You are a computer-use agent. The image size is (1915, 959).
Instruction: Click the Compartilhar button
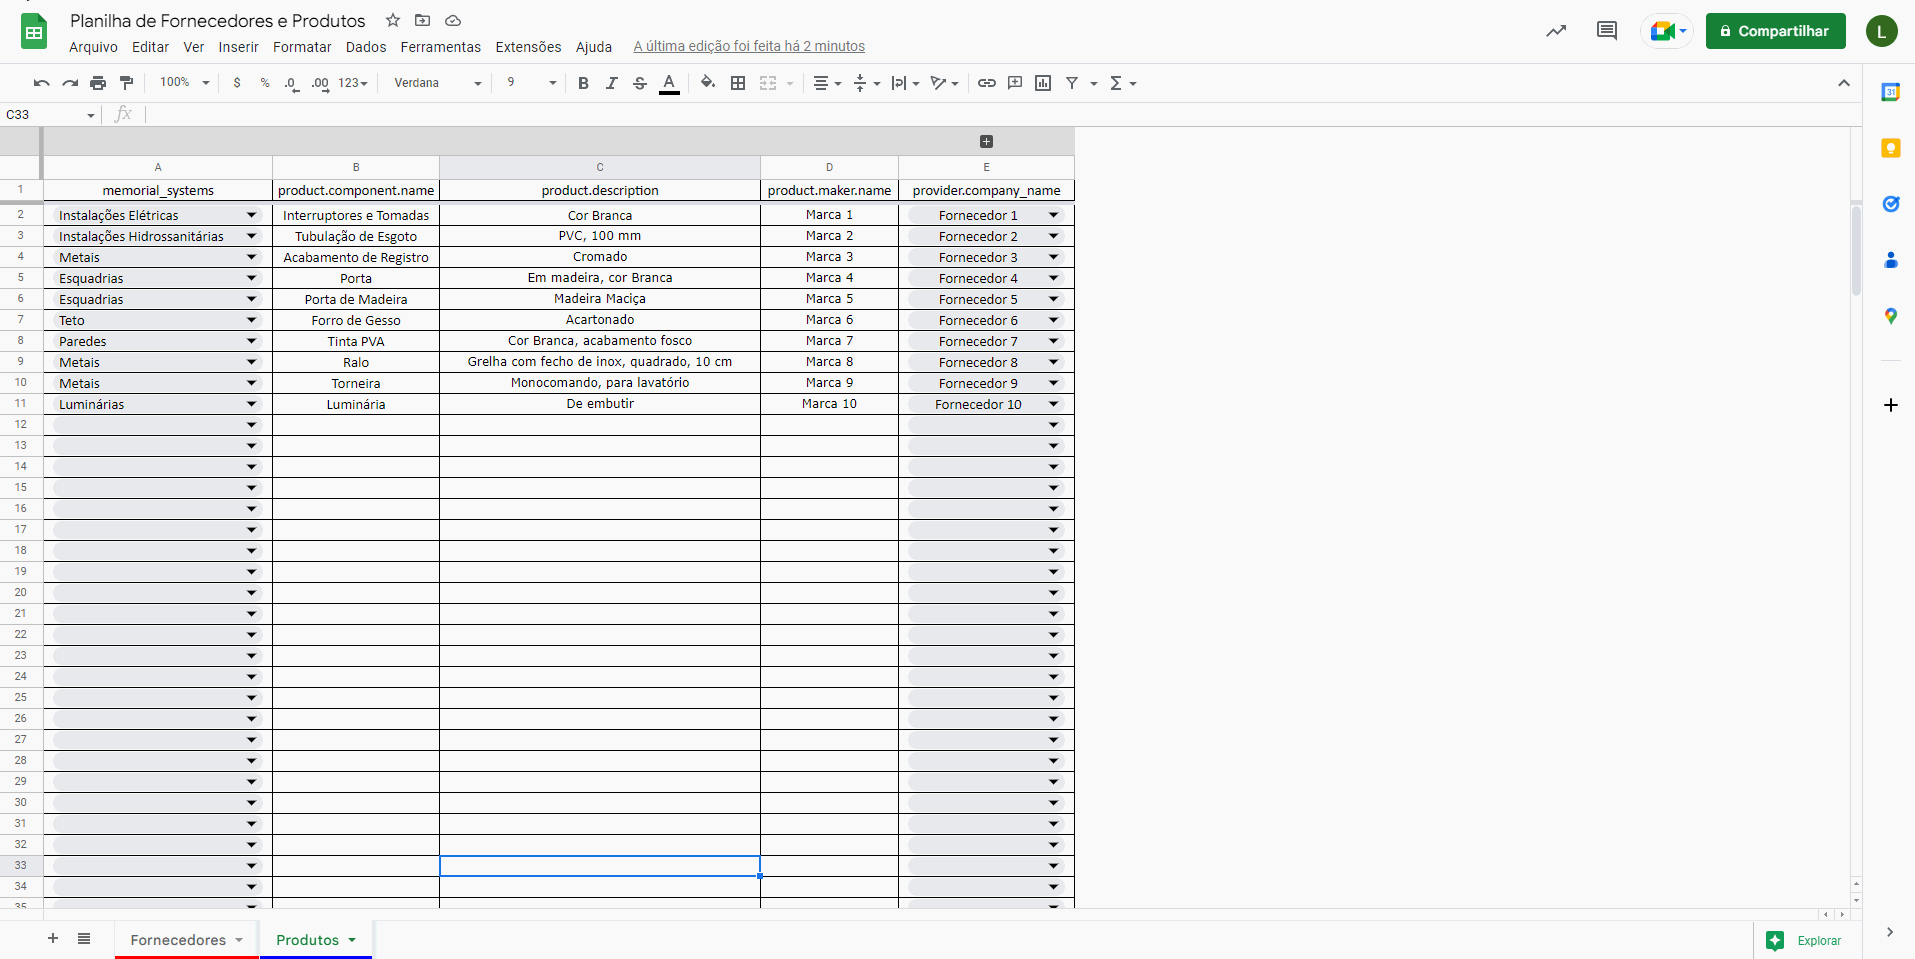point(1775,31)
